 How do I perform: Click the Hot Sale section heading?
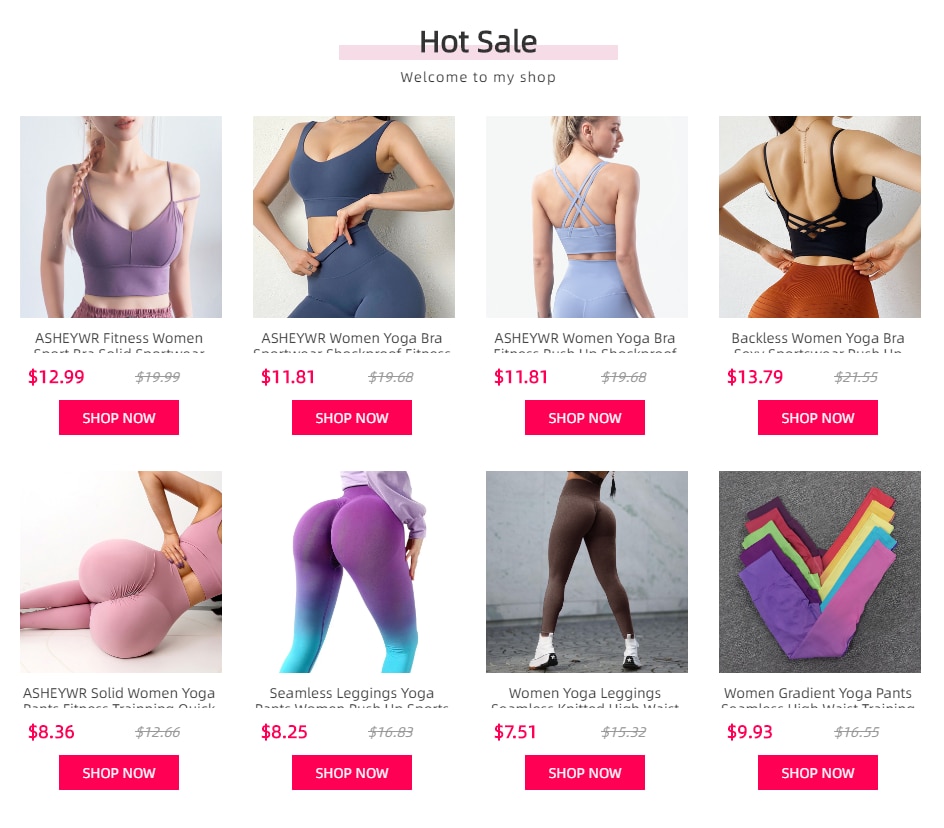pos(478,42)
